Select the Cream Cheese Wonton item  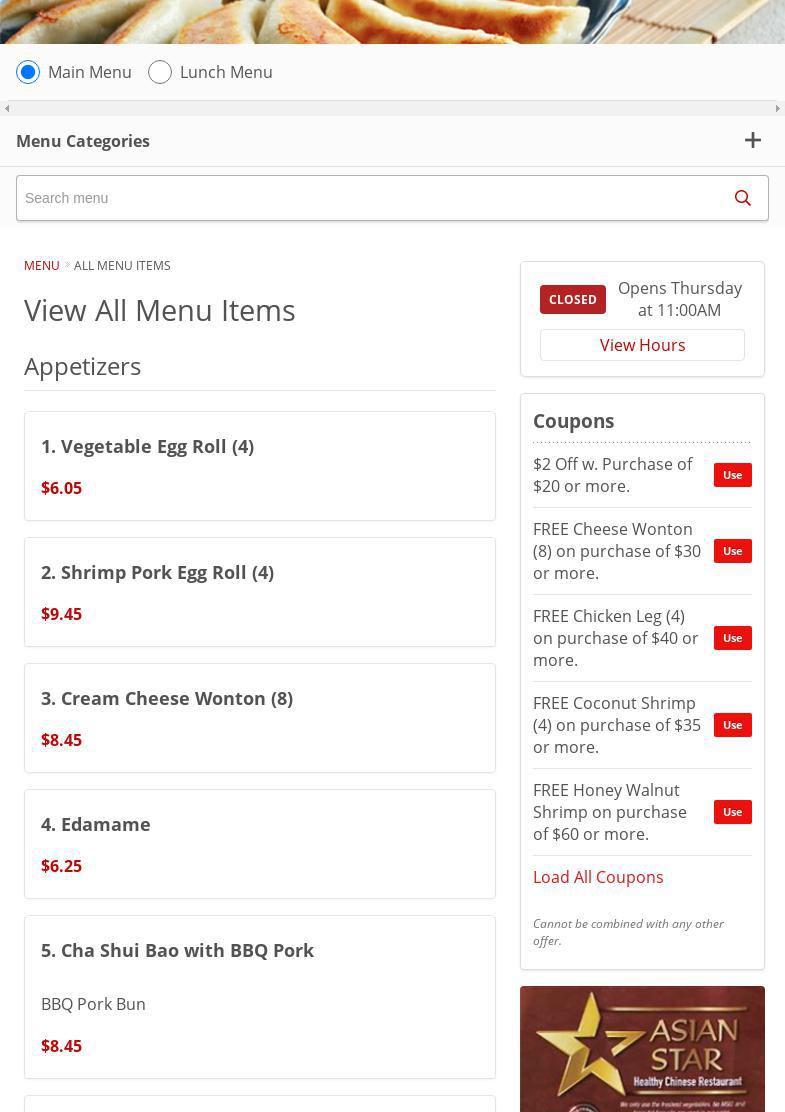click(259, 718)
